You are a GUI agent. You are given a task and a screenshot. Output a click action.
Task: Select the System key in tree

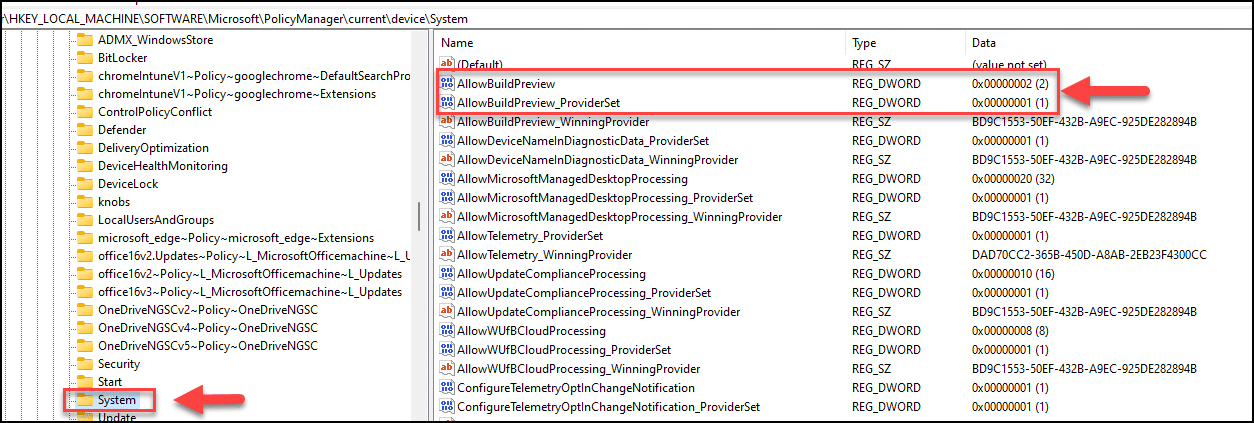pyautogui.click(x=116, y=400)
